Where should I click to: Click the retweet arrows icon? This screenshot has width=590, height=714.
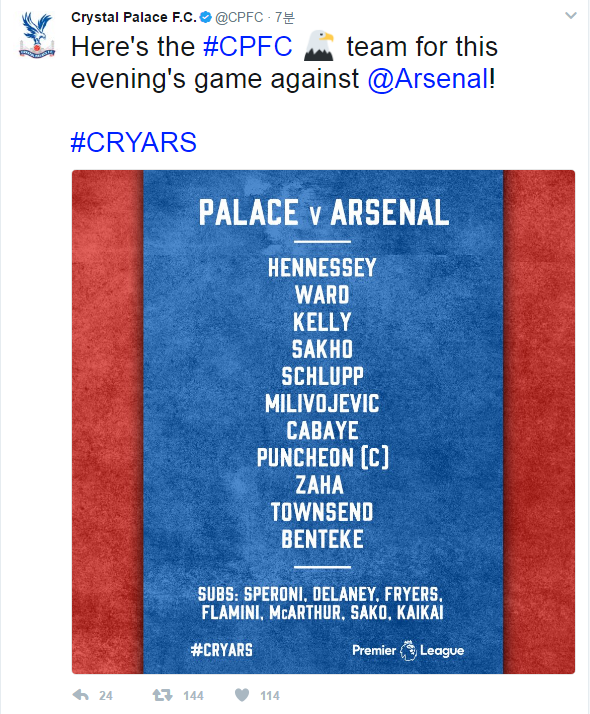[162, 695]
